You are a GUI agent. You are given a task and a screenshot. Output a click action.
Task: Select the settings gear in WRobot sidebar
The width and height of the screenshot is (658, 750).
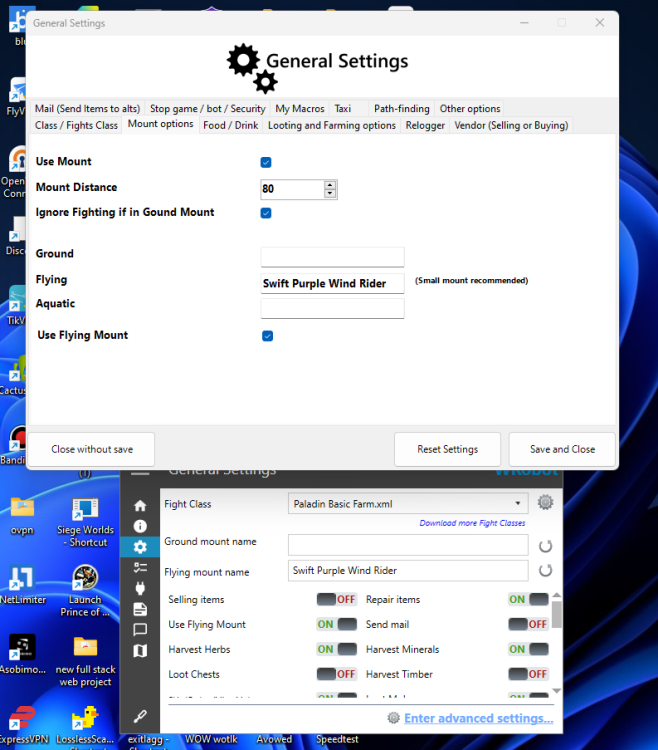140,547
